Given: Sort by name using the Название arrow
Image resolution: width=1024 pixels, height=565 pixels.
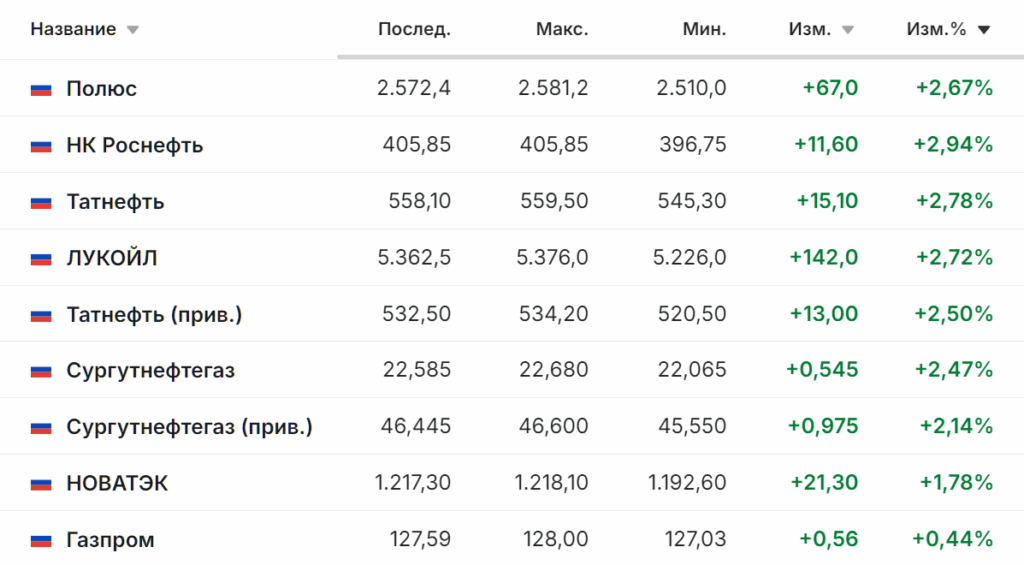Looking at the screenshot, I should click(x=133, y=30).
